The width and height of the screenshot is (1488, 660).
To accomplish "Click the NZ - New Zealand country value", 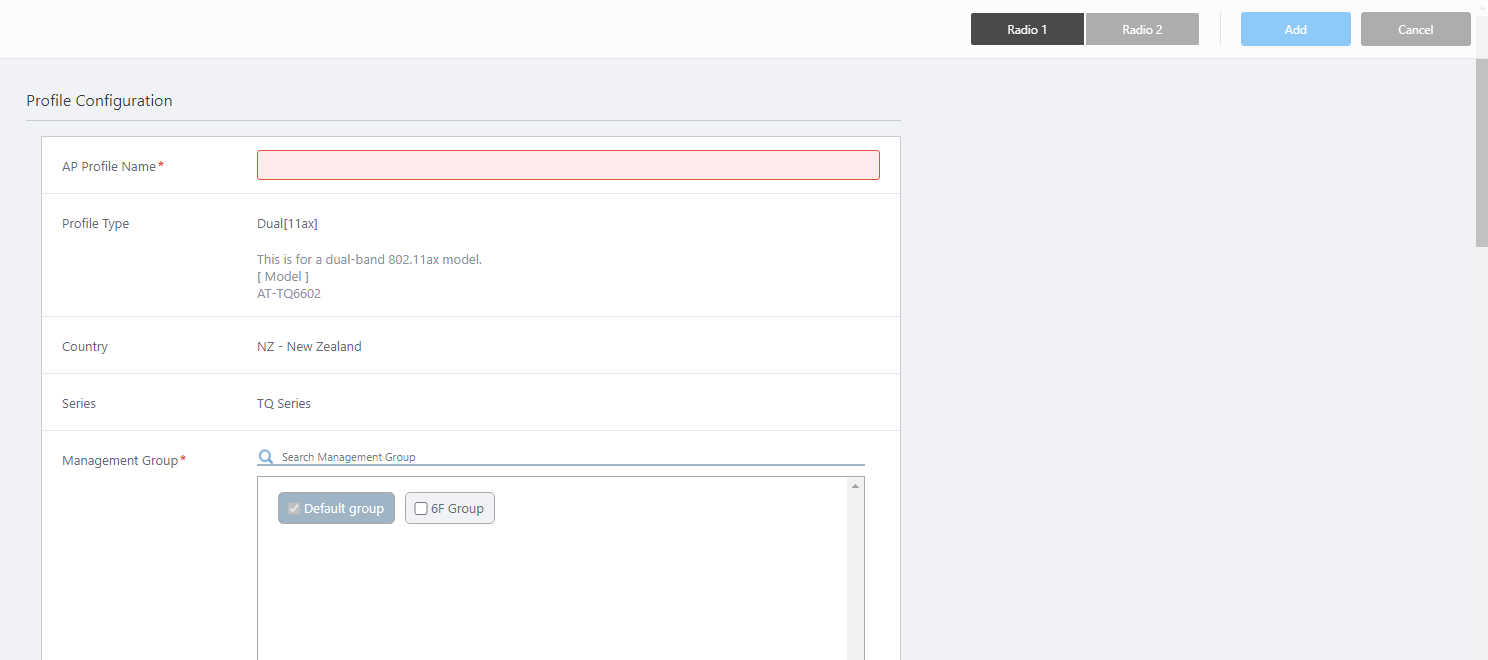I will point(309,347).
